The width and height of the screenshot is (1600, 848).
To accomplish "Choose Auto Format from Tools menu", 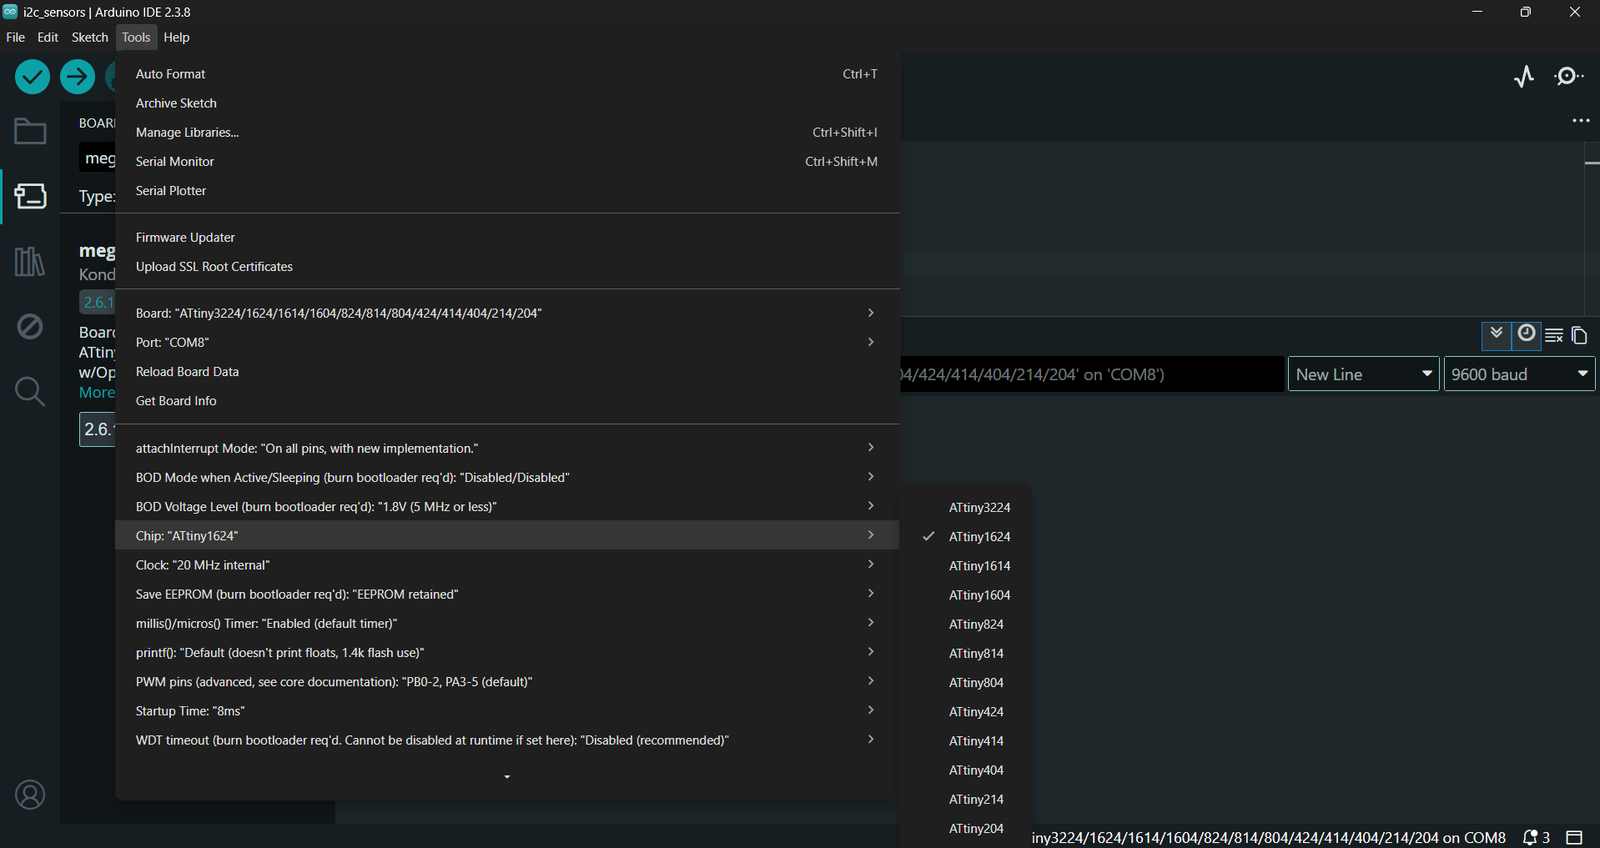I will pos(507,74).
